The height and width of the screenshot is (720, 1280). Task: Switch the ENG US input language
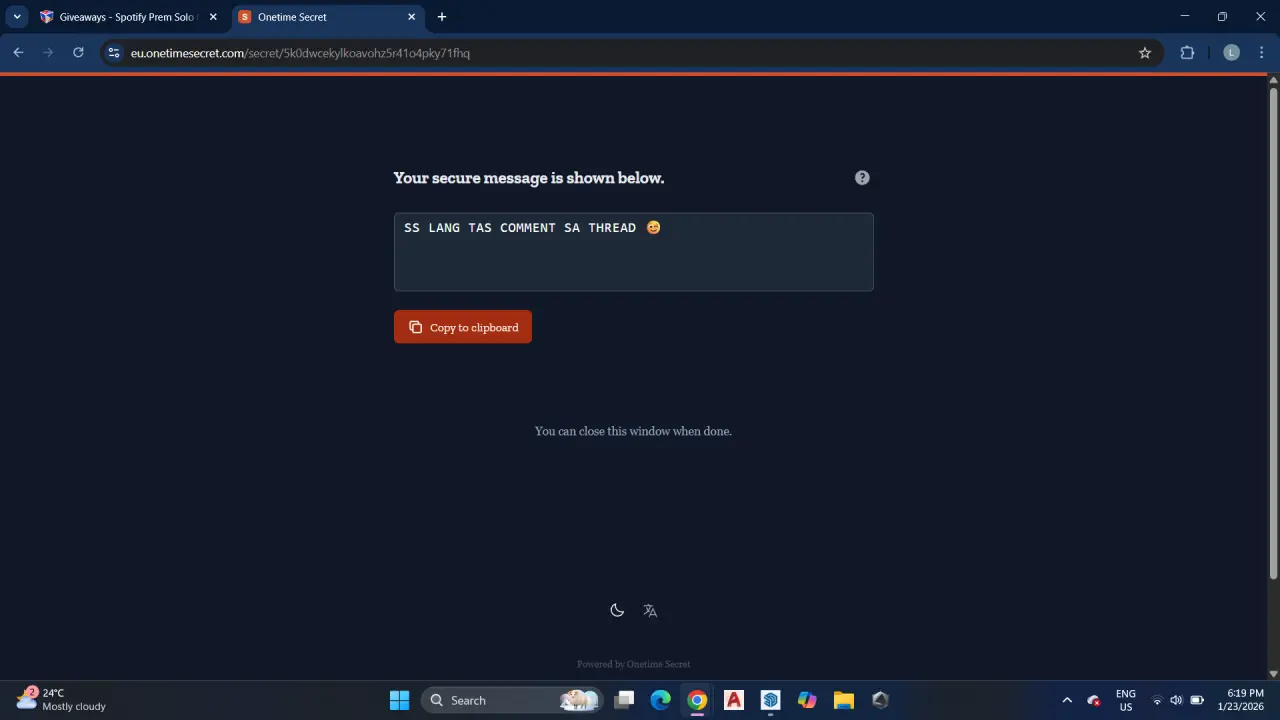coord(1126,700)
